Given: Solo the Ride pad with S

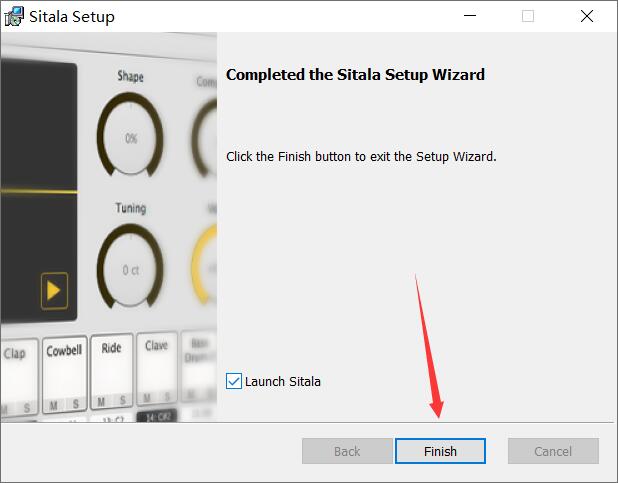Looking at the screenshot, I should coord(122,403).
